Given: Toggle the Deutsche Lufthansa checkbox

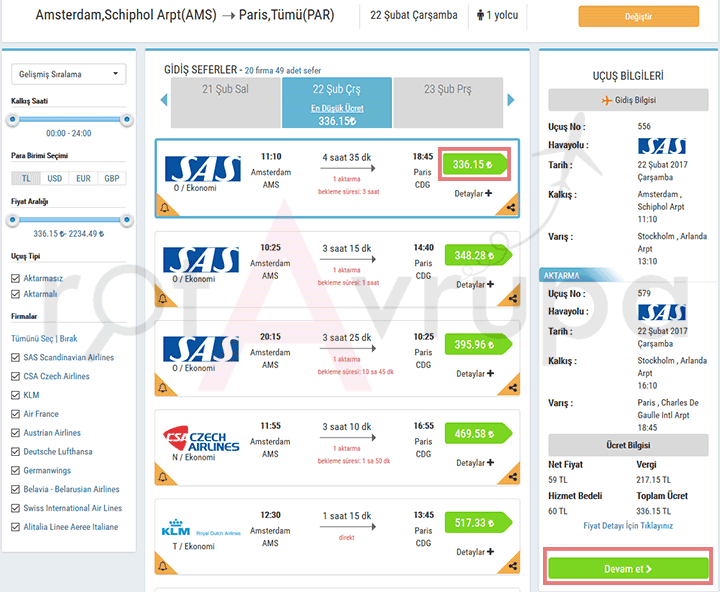Looking at the screenshot, I should point(16,452).
